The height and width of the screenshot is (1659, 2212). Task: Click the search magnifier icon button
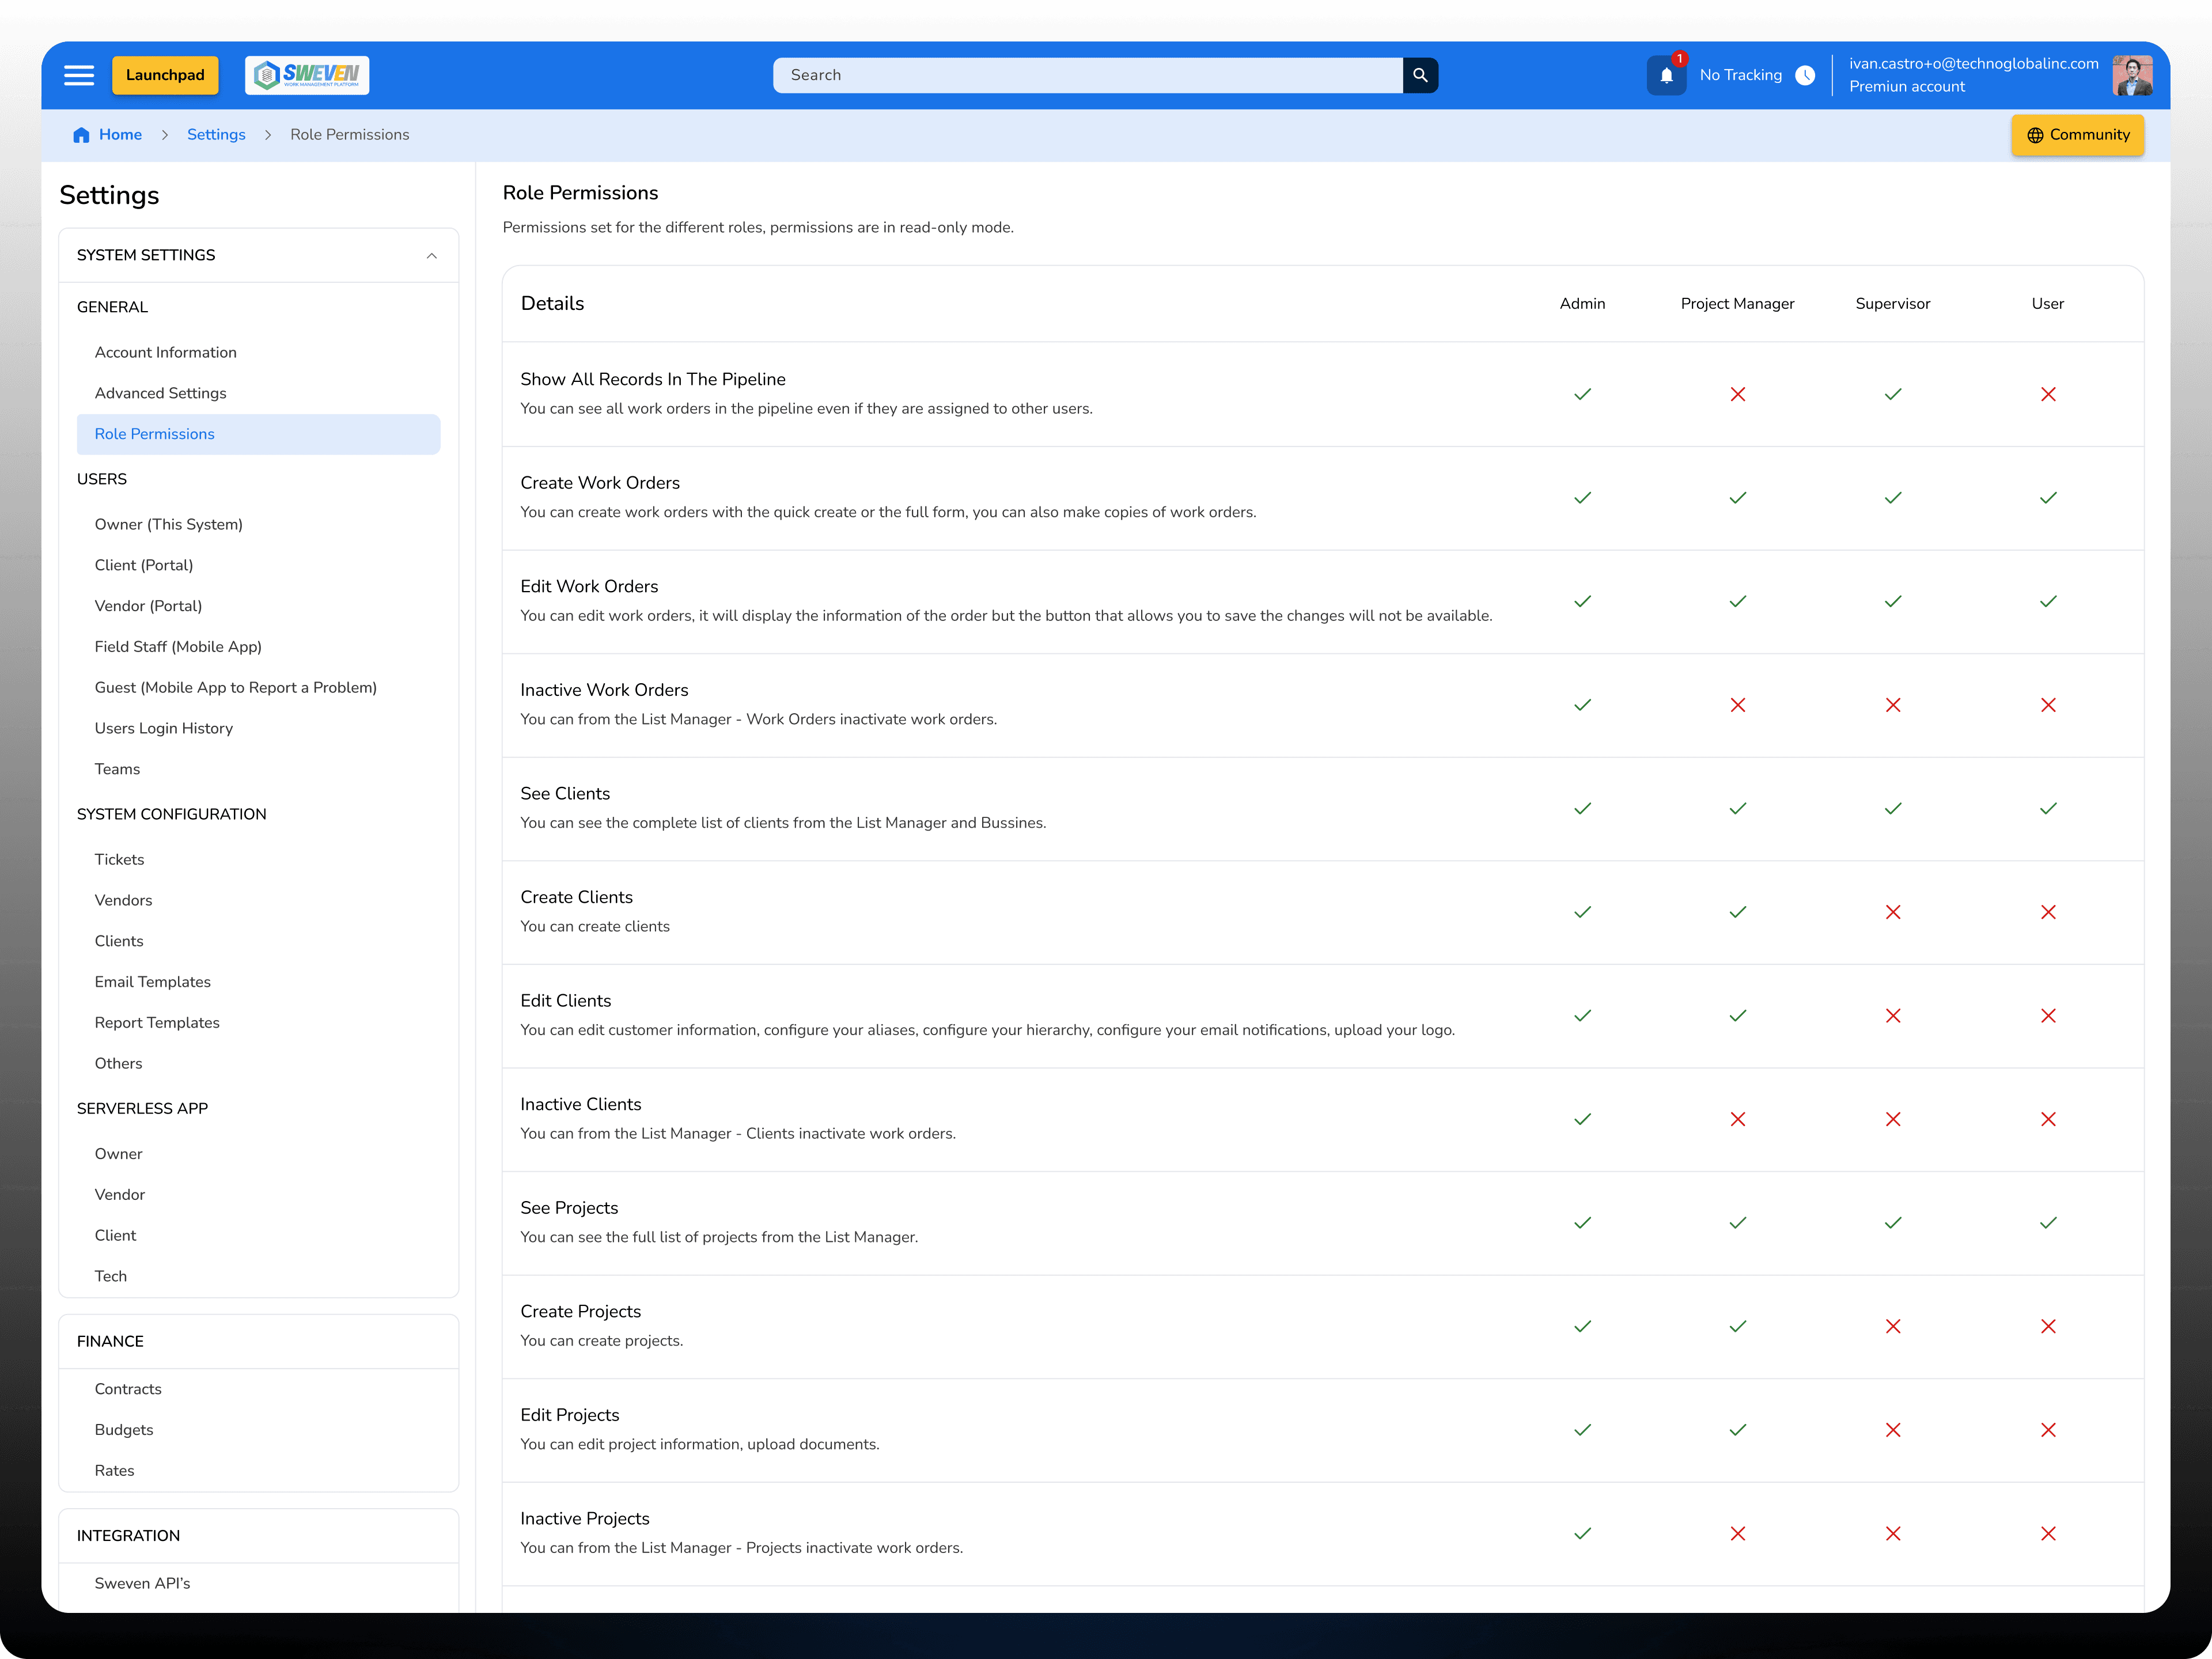click(1420, 75)
